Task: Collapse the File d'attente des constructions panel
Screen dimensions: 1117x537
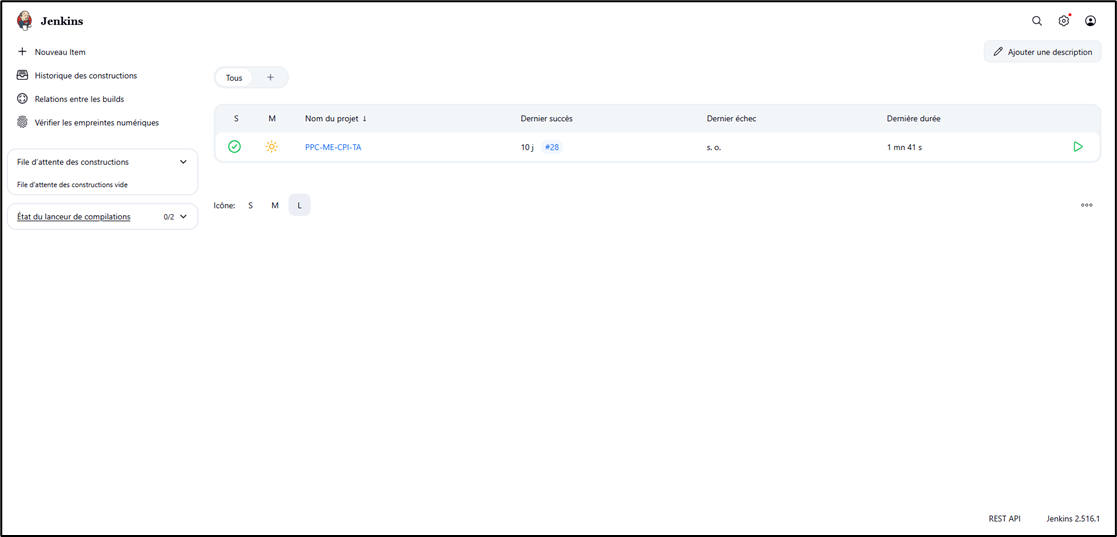Action: click(183, 162)
